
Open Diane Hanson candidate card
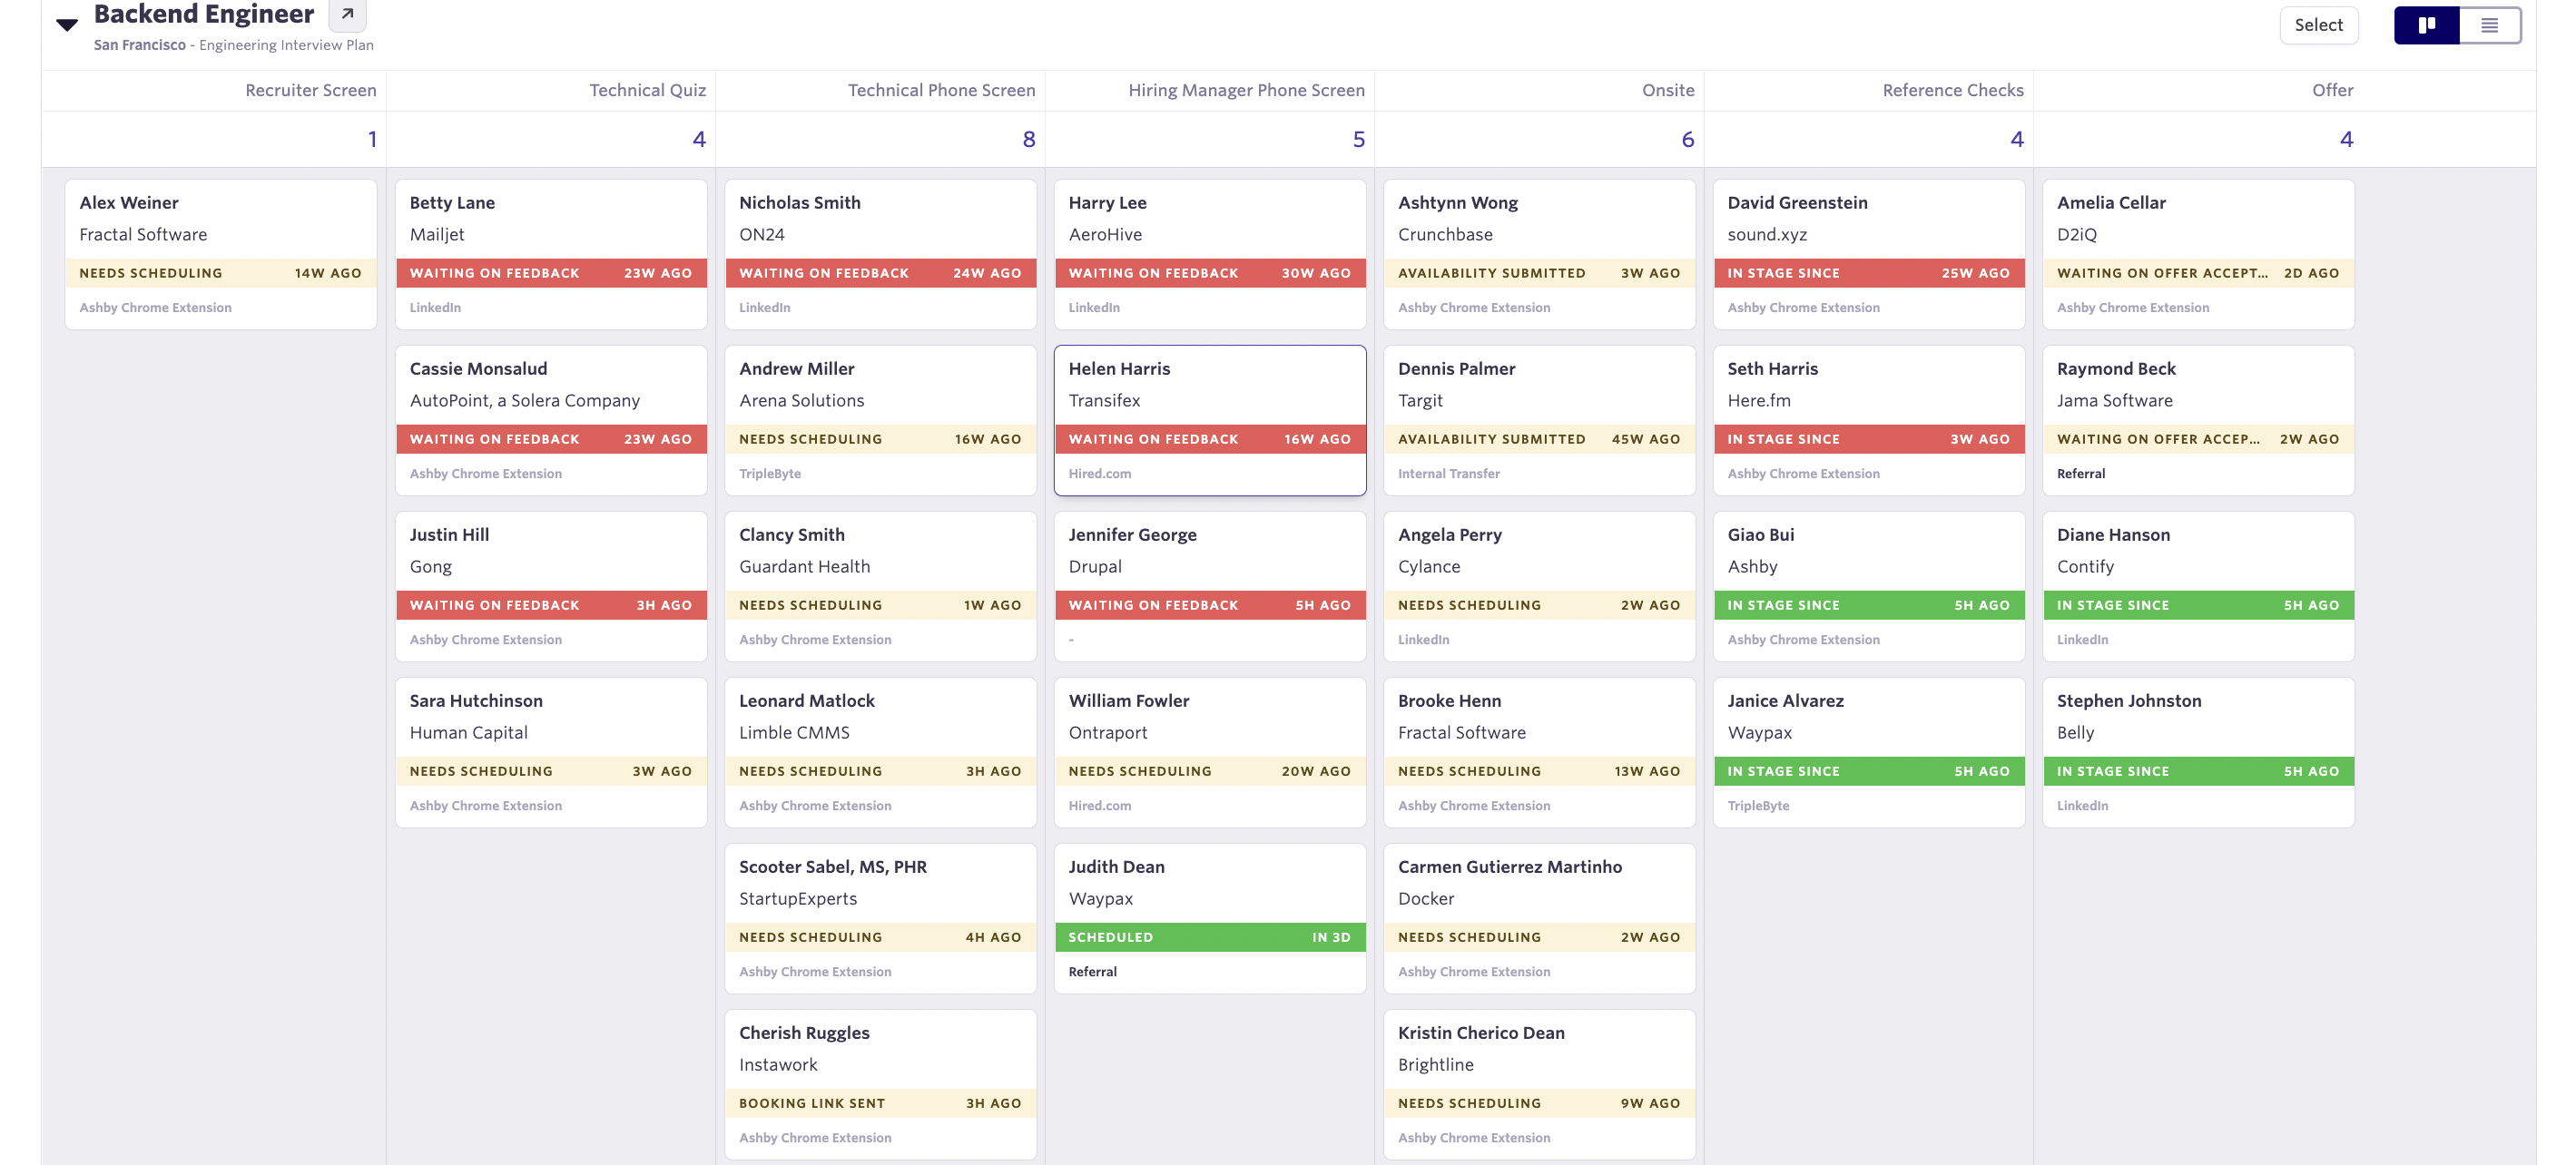(x=2198, y=586)
